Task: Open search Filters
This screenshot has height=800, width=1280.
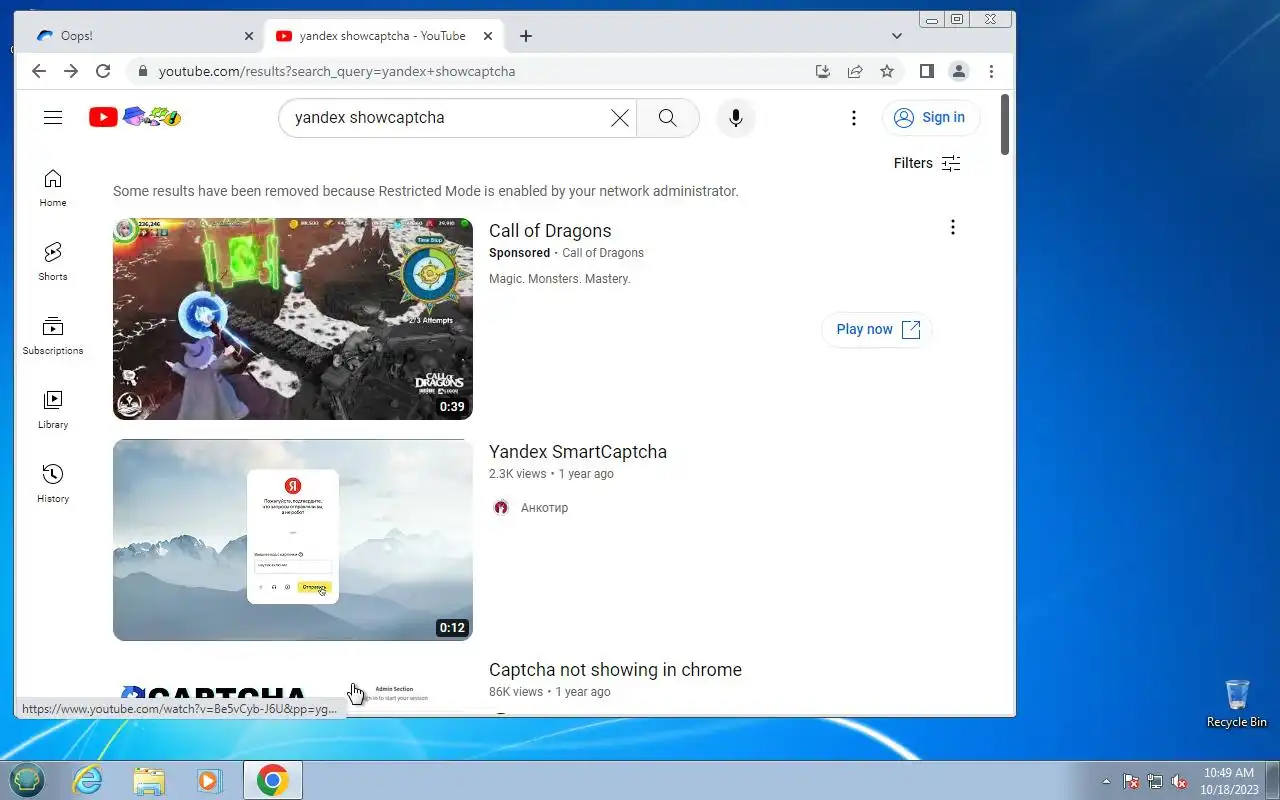Action: [x=927, y=163]
